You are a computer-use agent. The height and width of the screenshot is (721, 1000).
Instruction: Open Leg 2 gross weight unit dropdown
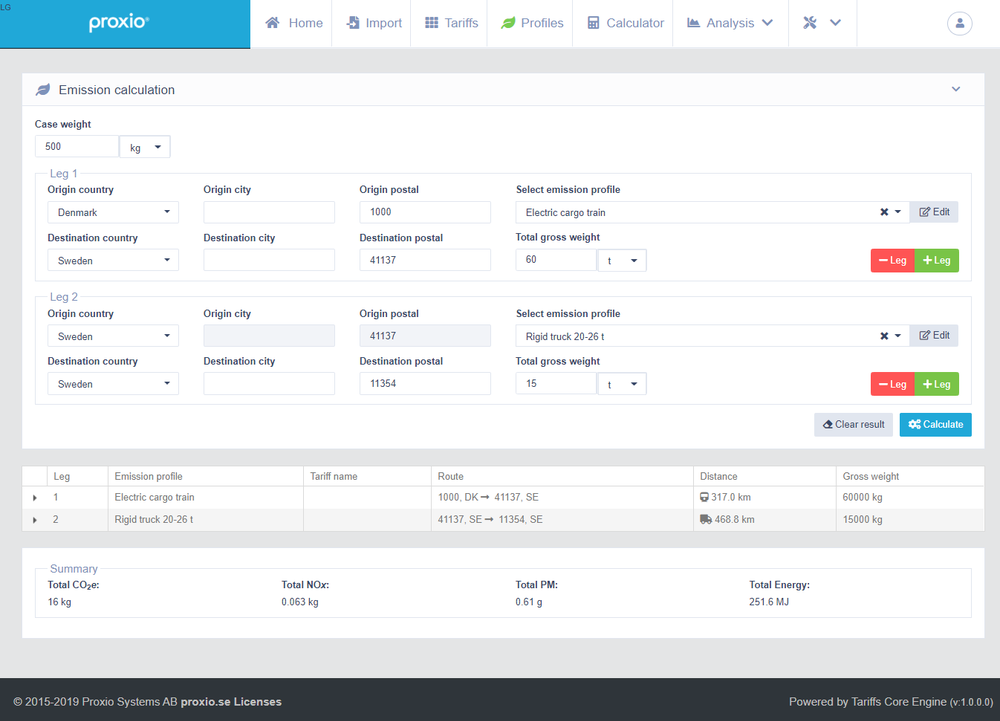coord(622,384)
